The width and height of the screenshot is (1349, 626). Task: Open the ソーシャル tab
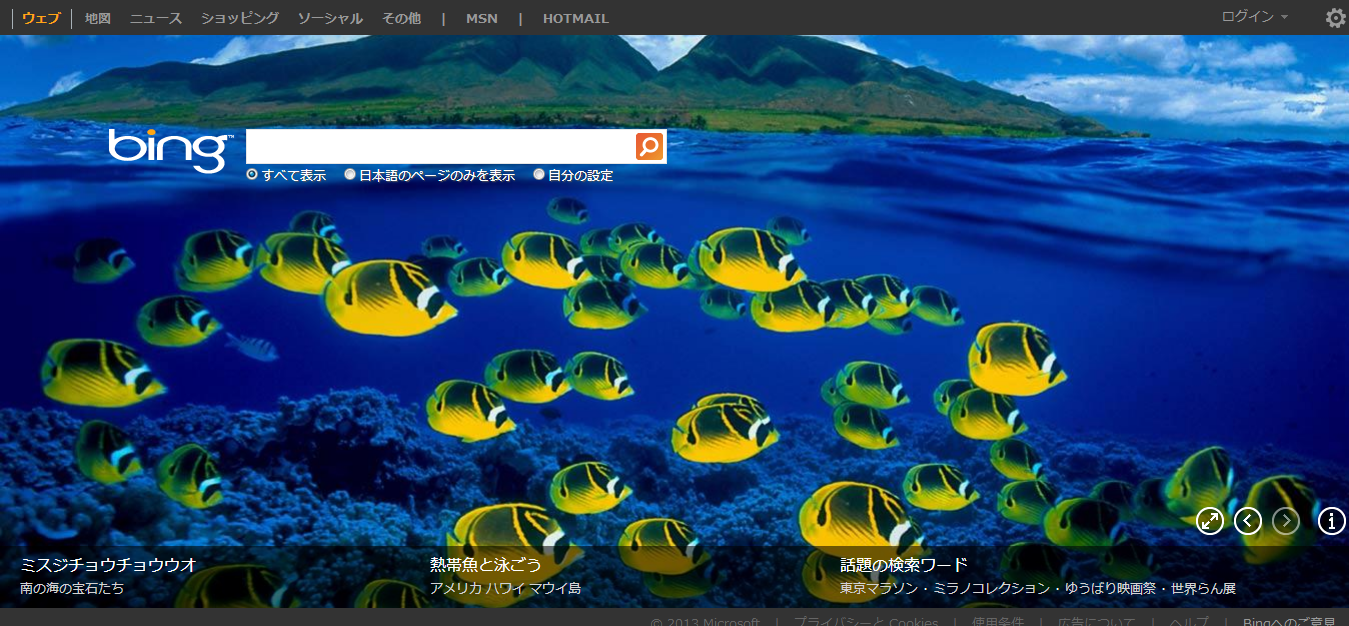pos(330,18)
